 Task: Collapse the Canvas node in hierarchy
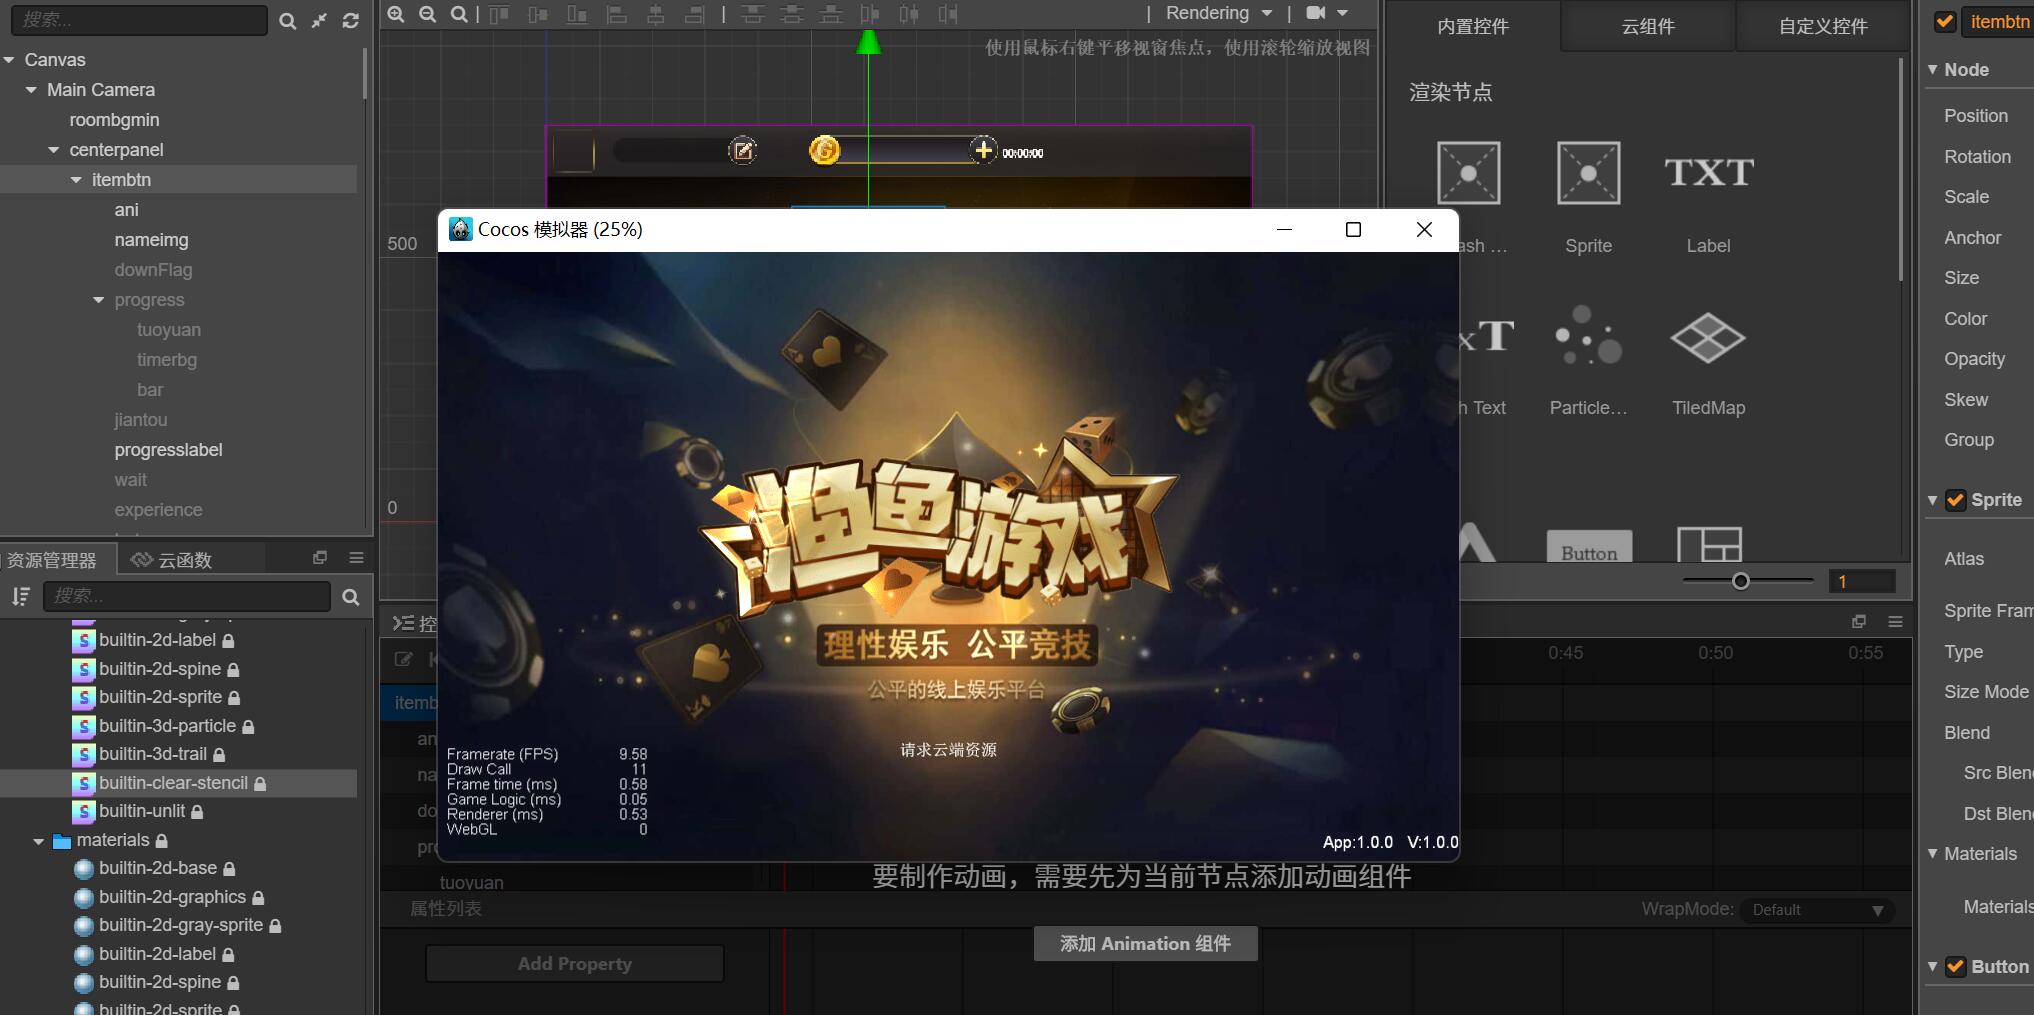9,60
